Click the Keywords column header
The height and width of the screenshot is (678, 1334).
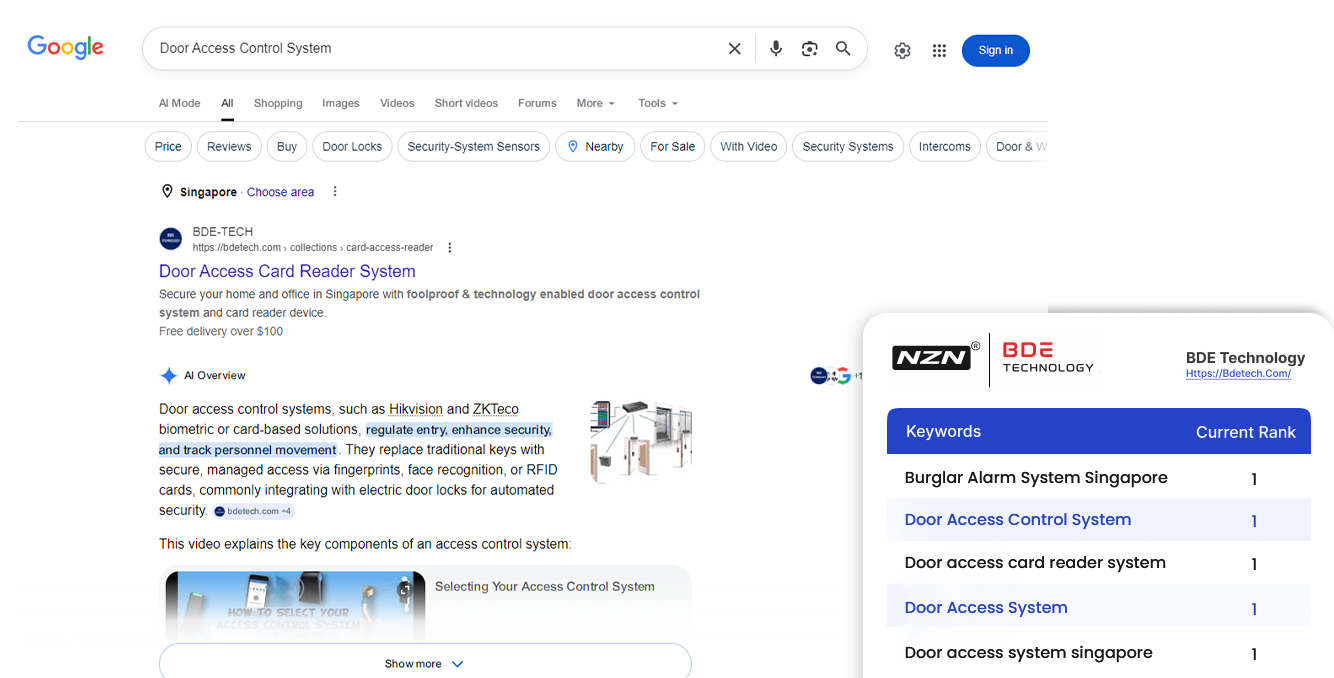[x=943, y=431]
